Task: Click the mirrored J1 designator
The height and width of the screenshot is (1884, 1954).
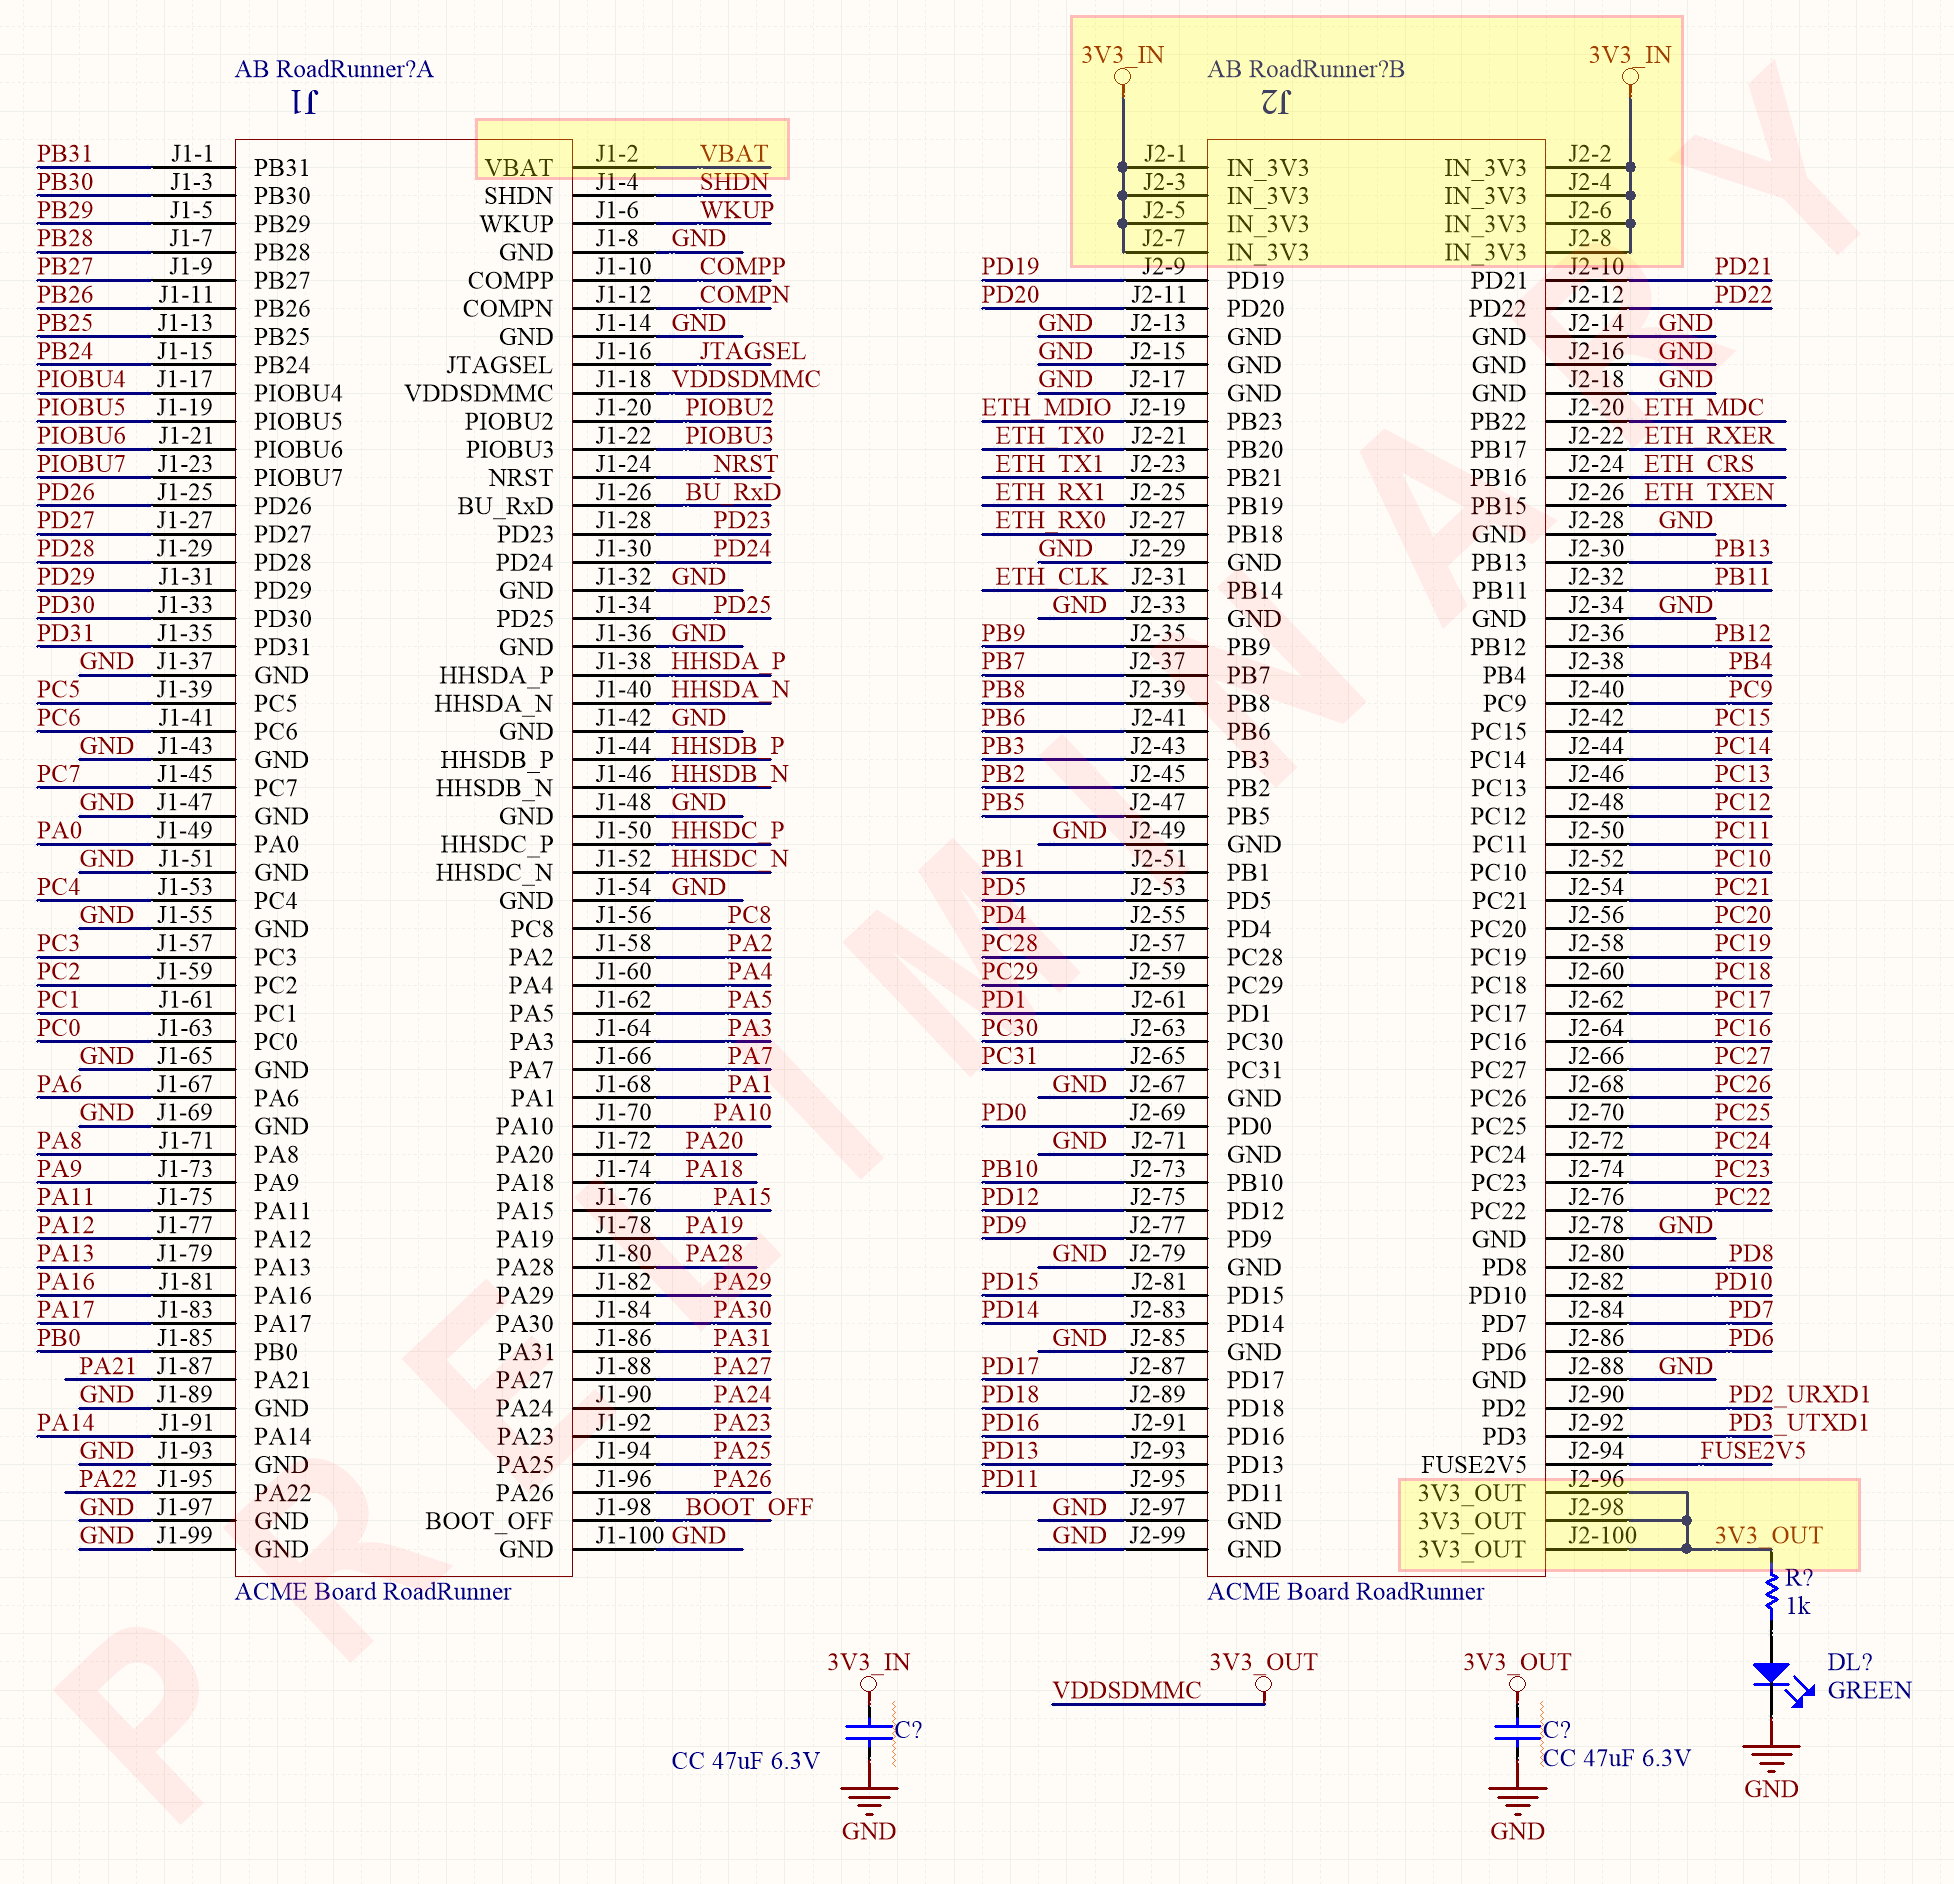Action: click(x=304, y=102)
